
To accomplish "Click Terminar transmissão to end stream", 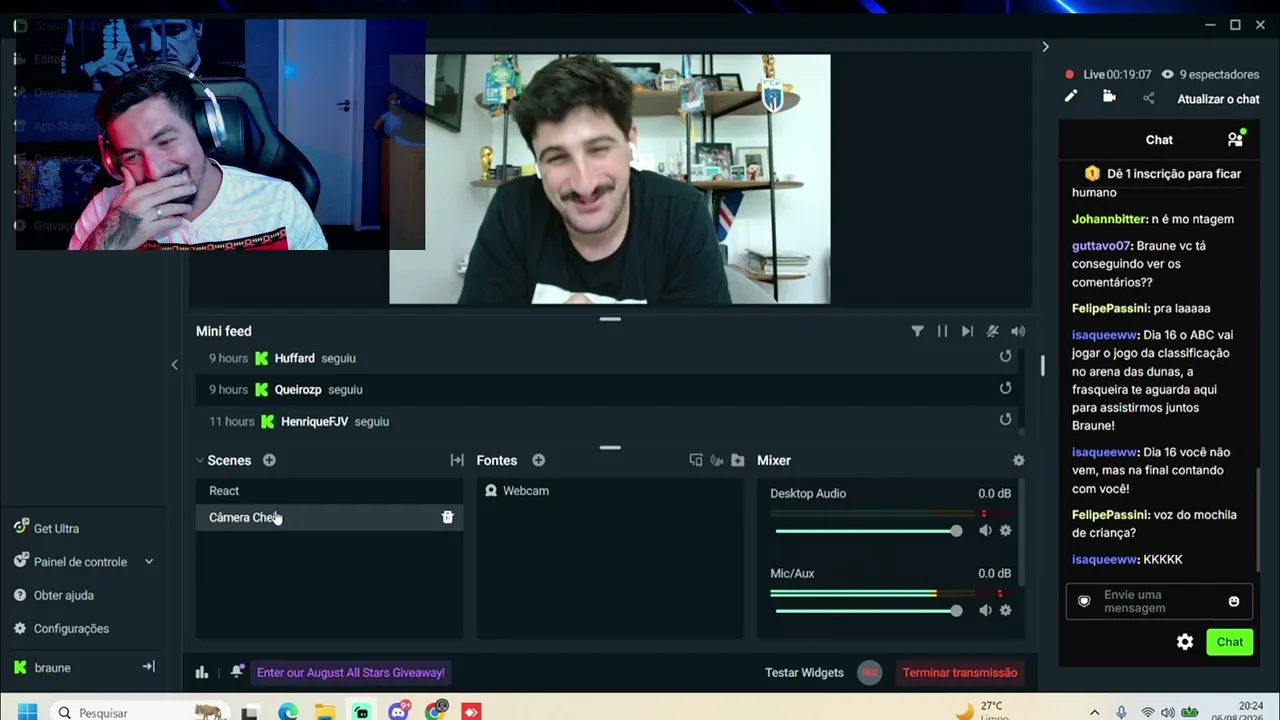I will tap(960, 672).
